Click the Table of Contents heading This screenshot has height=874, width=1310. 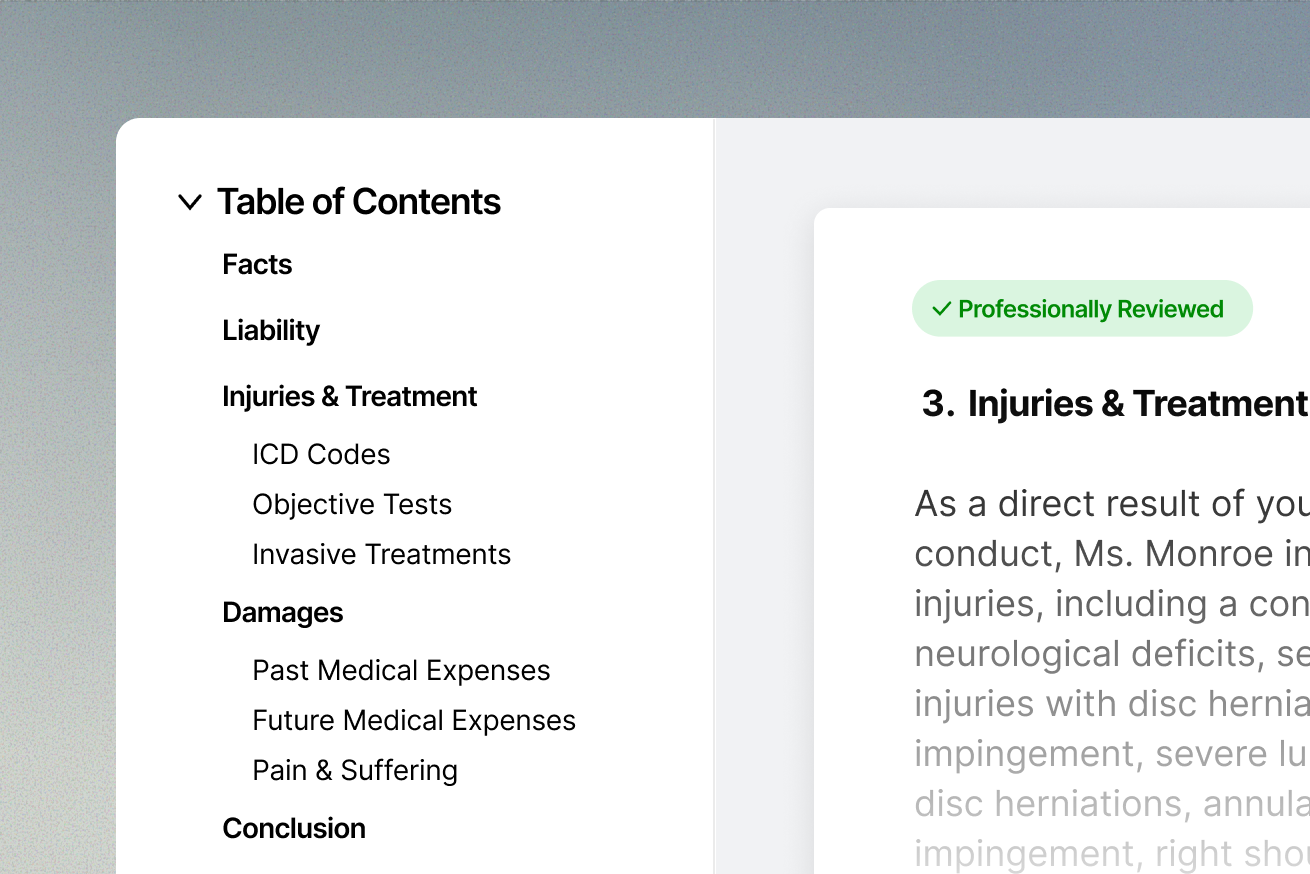pyautogui.click(x=358, y=202)
